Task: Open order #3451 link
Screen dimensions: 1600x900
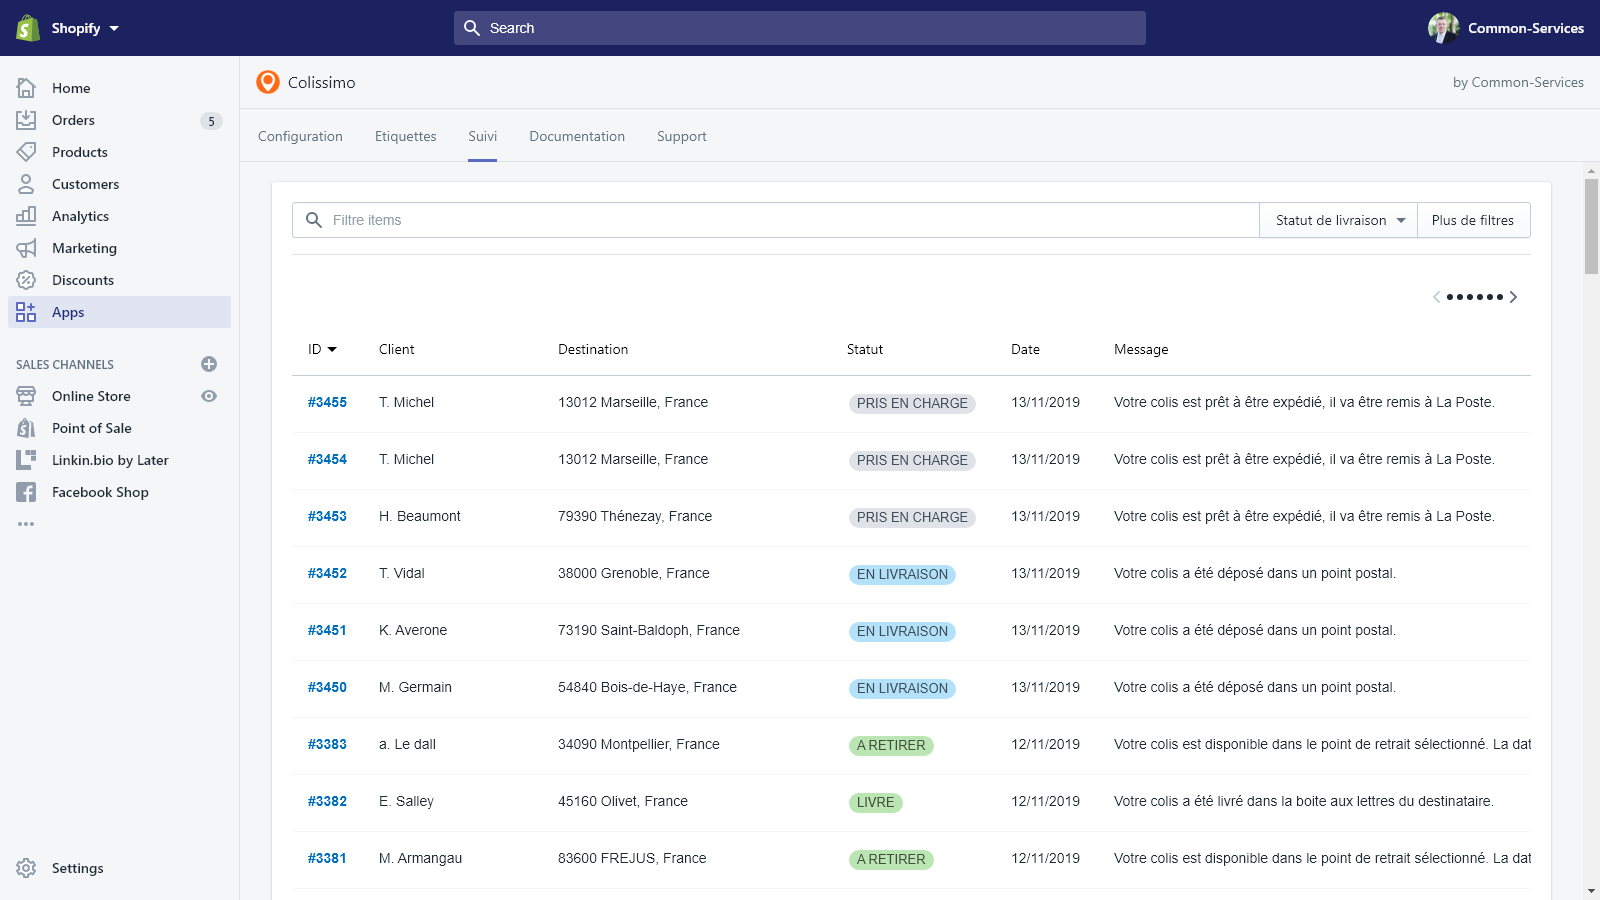Action: tap(327, 630)
